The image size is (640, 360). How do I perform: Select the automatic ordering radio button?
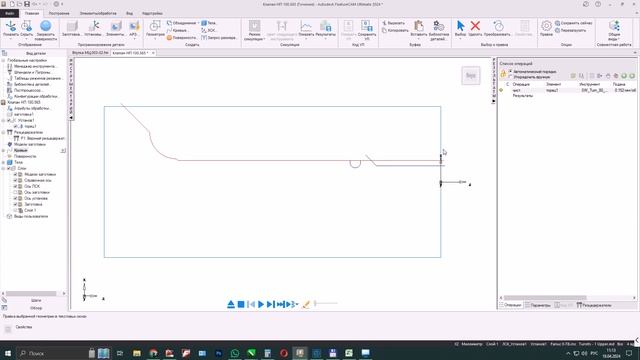tap(510, 71)
